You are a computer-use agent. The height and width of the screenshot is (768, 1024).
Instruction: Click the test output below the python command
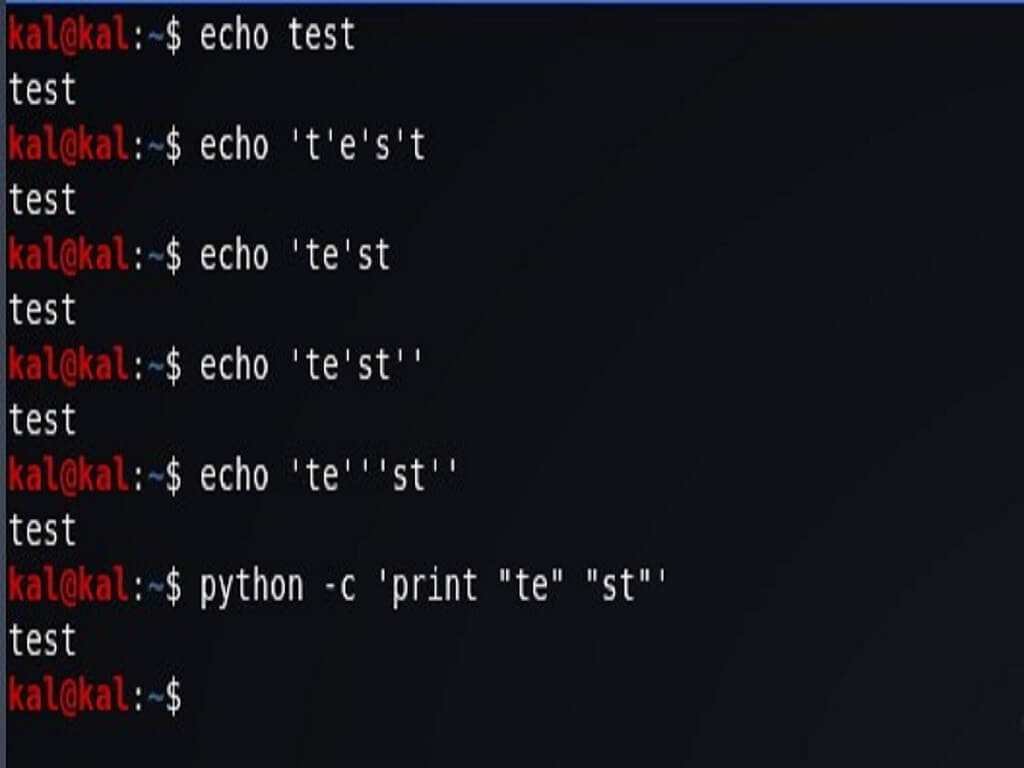[42, 641]
